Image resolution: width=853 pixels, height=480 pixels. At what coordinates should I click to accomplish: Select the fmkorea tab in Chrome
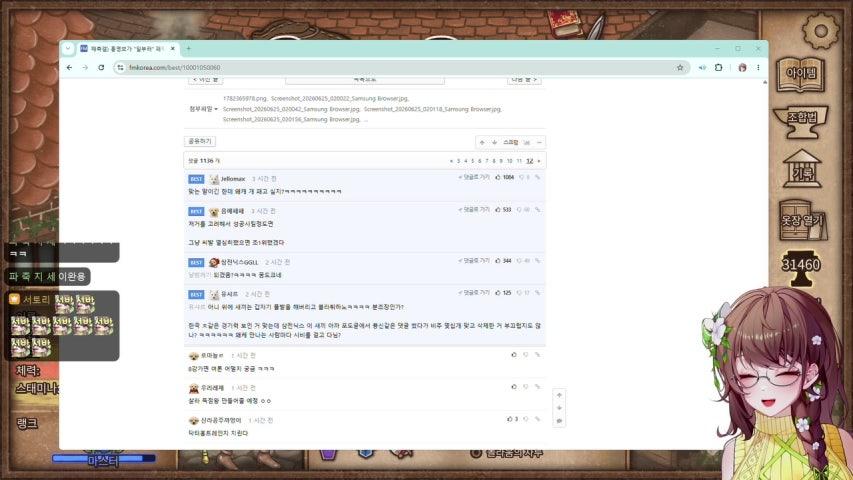click(x=128, y=48)
